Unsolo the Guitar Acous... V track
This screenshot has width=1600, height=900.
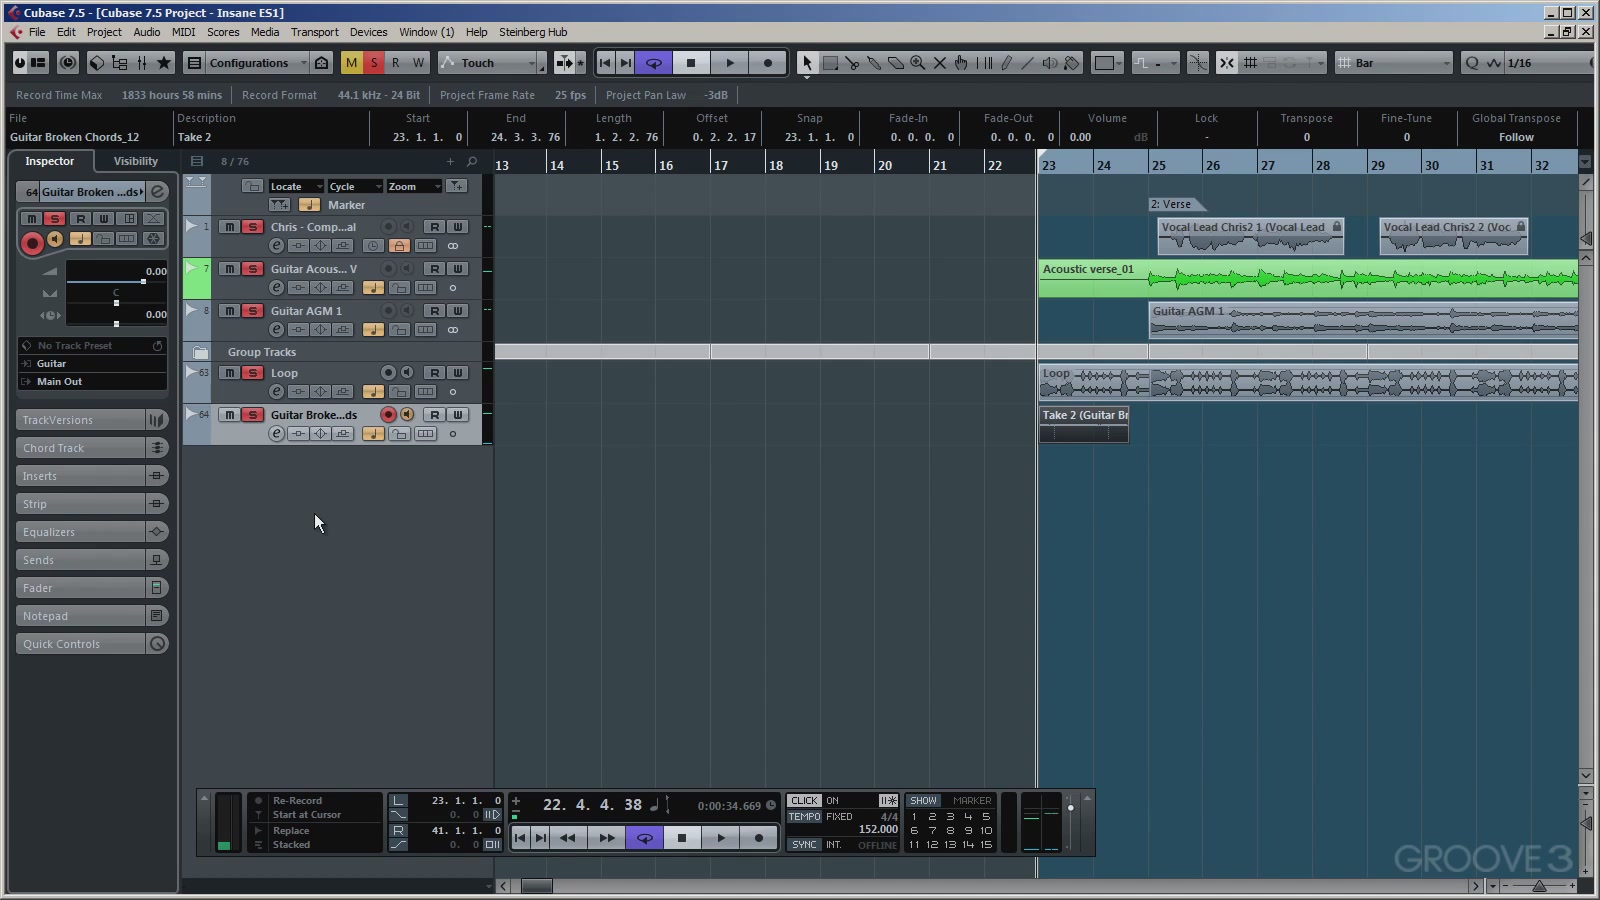click(x=253, y=269)
